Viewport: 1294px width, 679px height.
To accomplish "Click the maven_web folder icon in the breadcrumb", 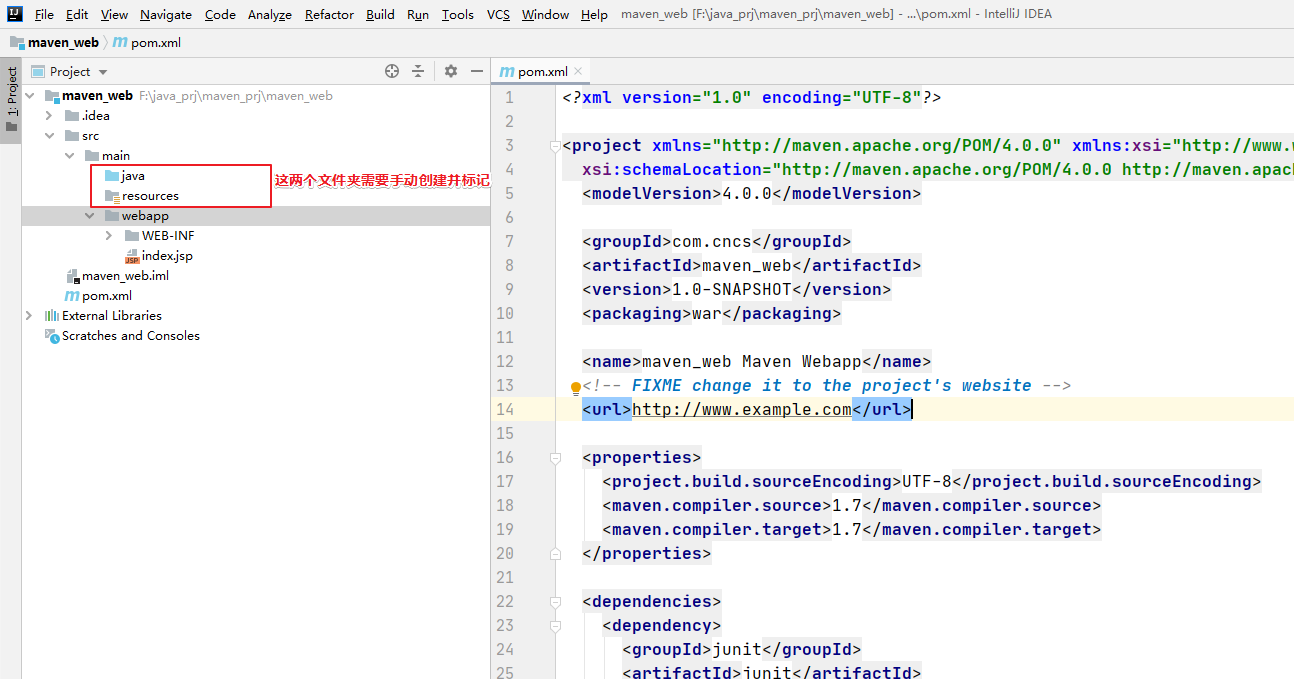I will click(x=17, y=43).
